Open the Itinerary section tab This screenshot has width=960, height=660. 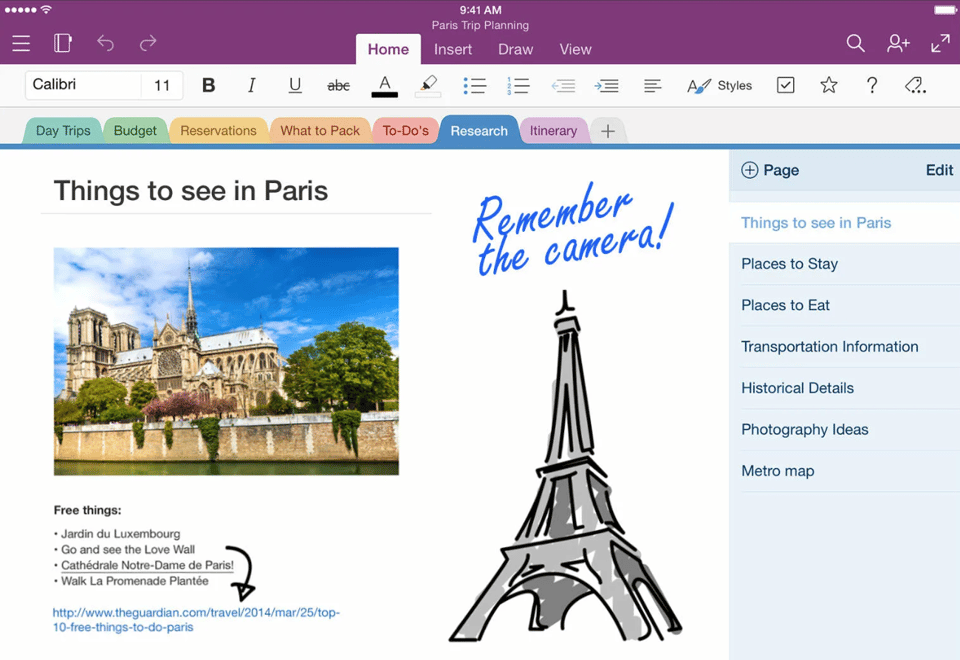(553, 130)
